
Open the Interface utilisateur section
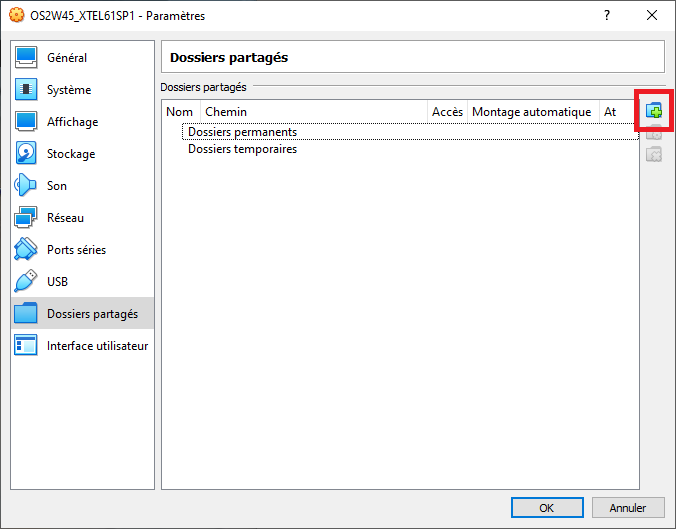(97, 346)
